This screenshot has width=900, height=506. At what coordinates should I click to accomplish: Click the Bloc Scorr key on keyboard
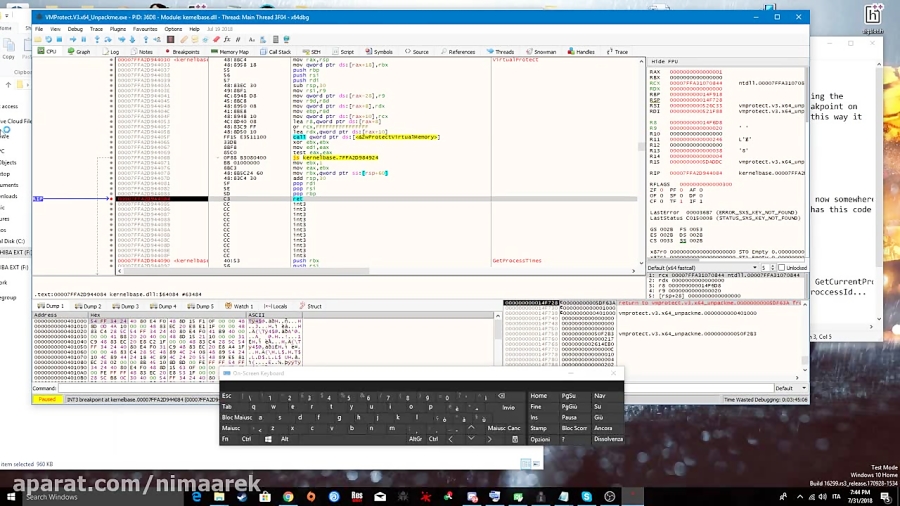point(574,429)
